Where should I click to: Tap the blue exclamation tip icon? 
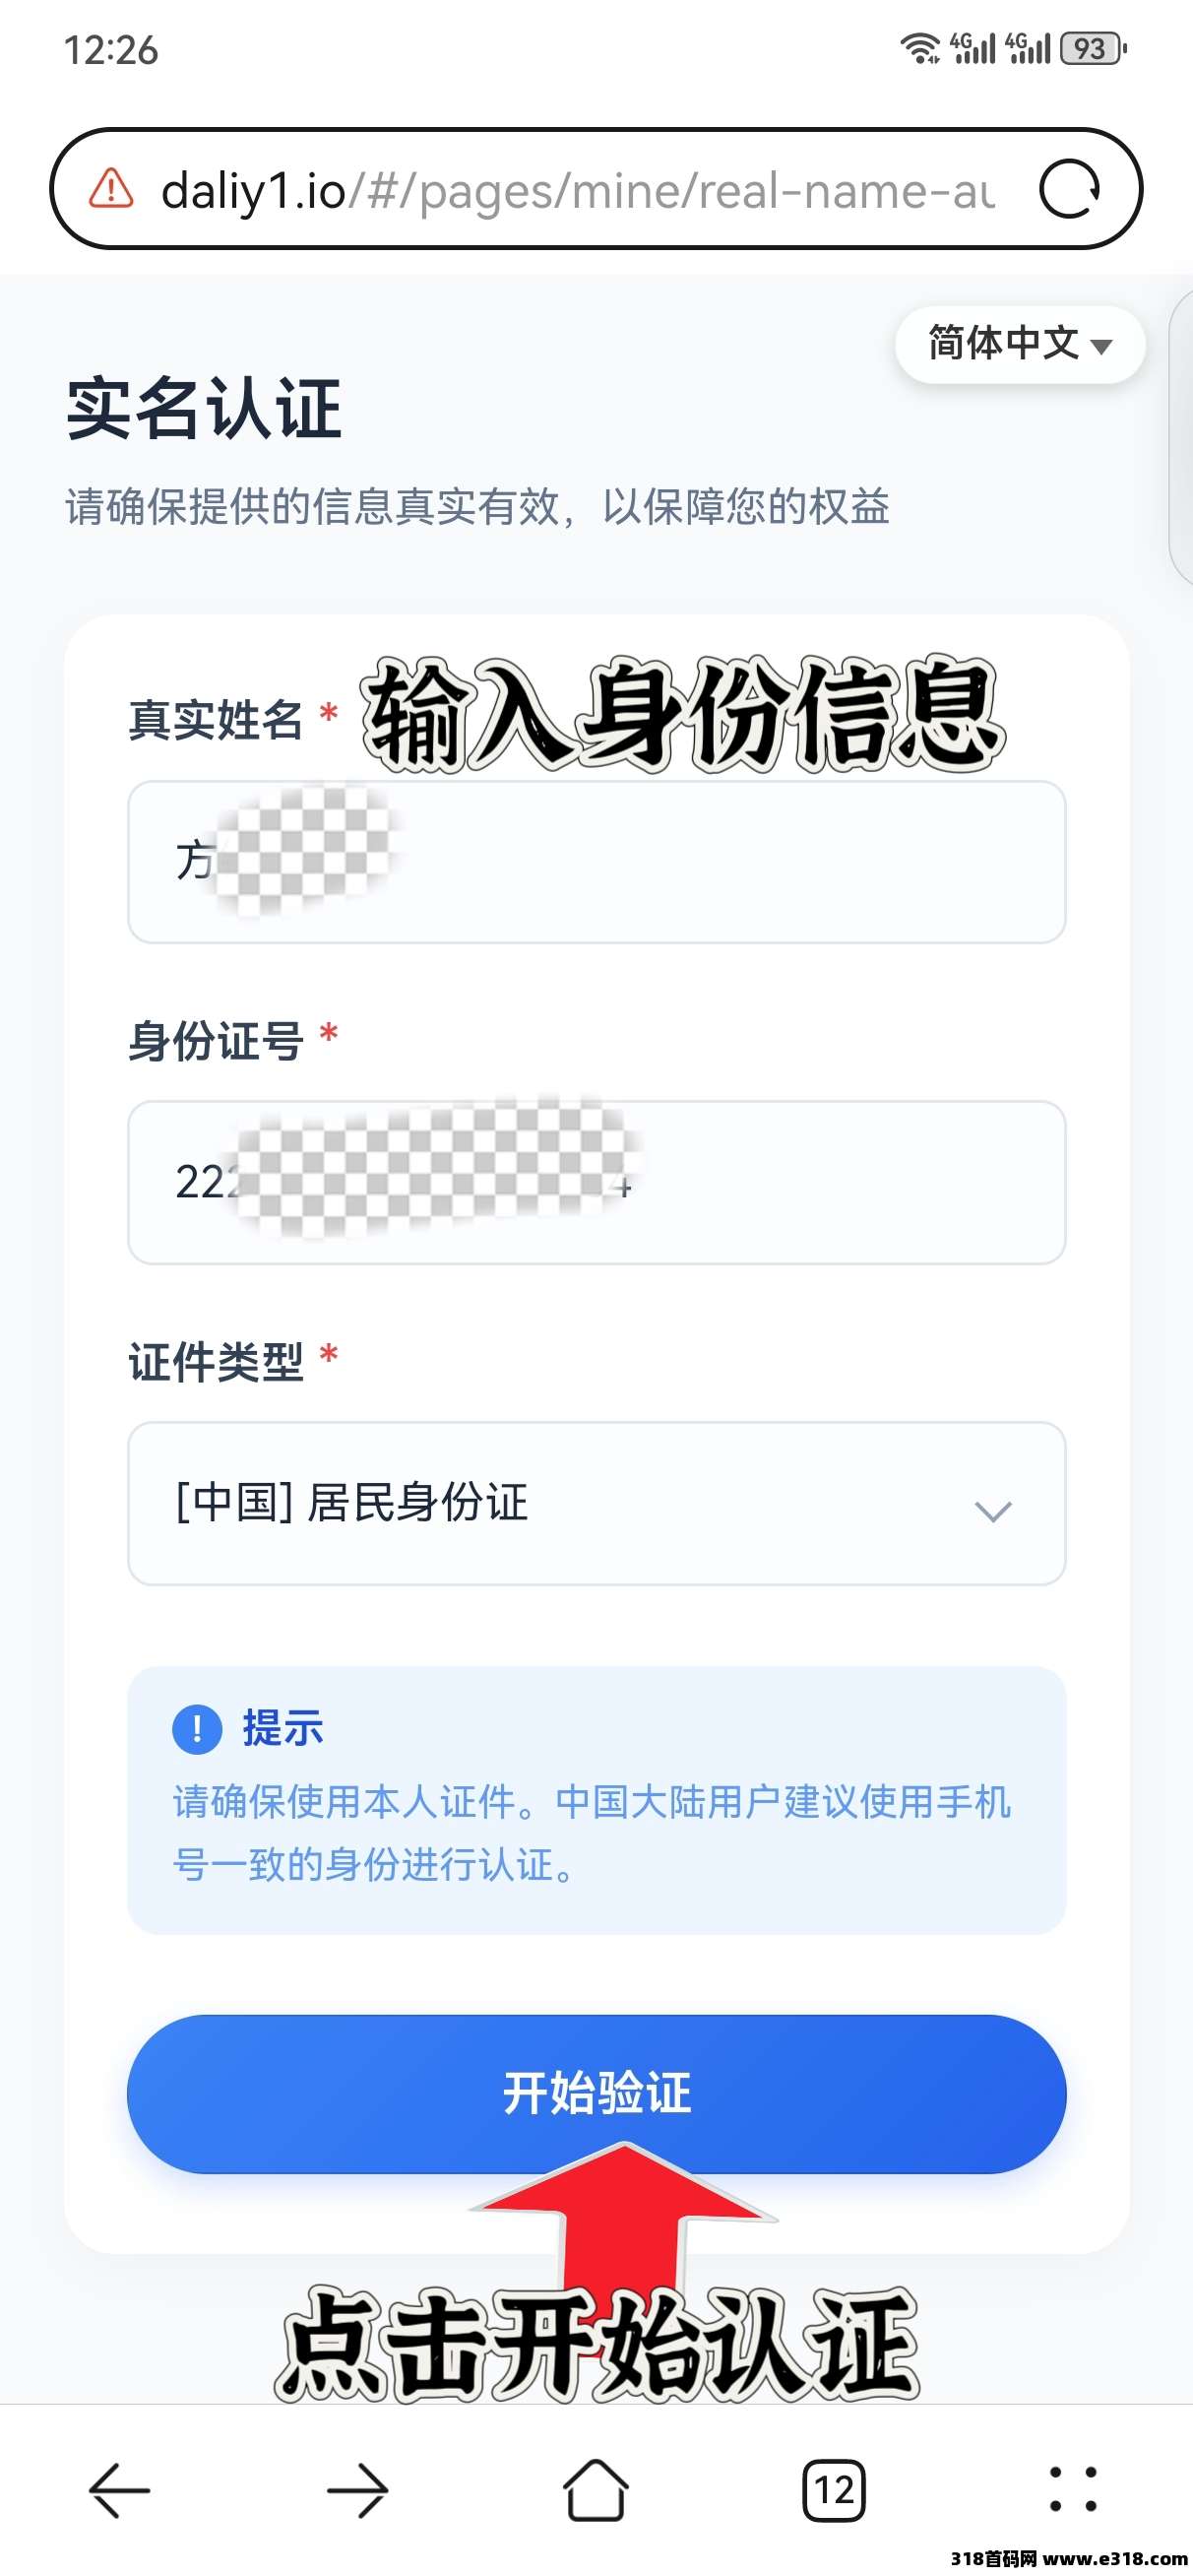click(x=197, y=1729)
